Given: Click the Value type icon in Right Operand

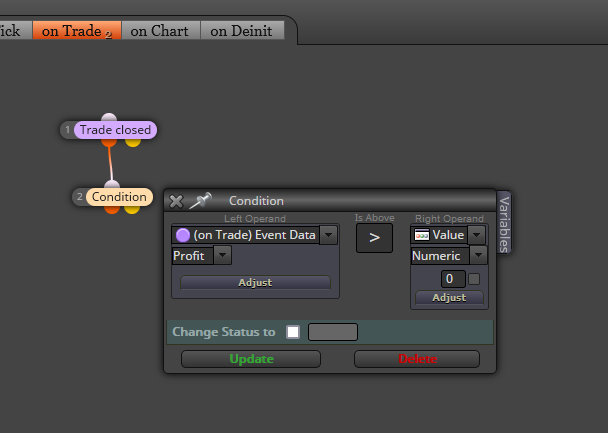Looking at the screenshot, I should tap(421, 235).
